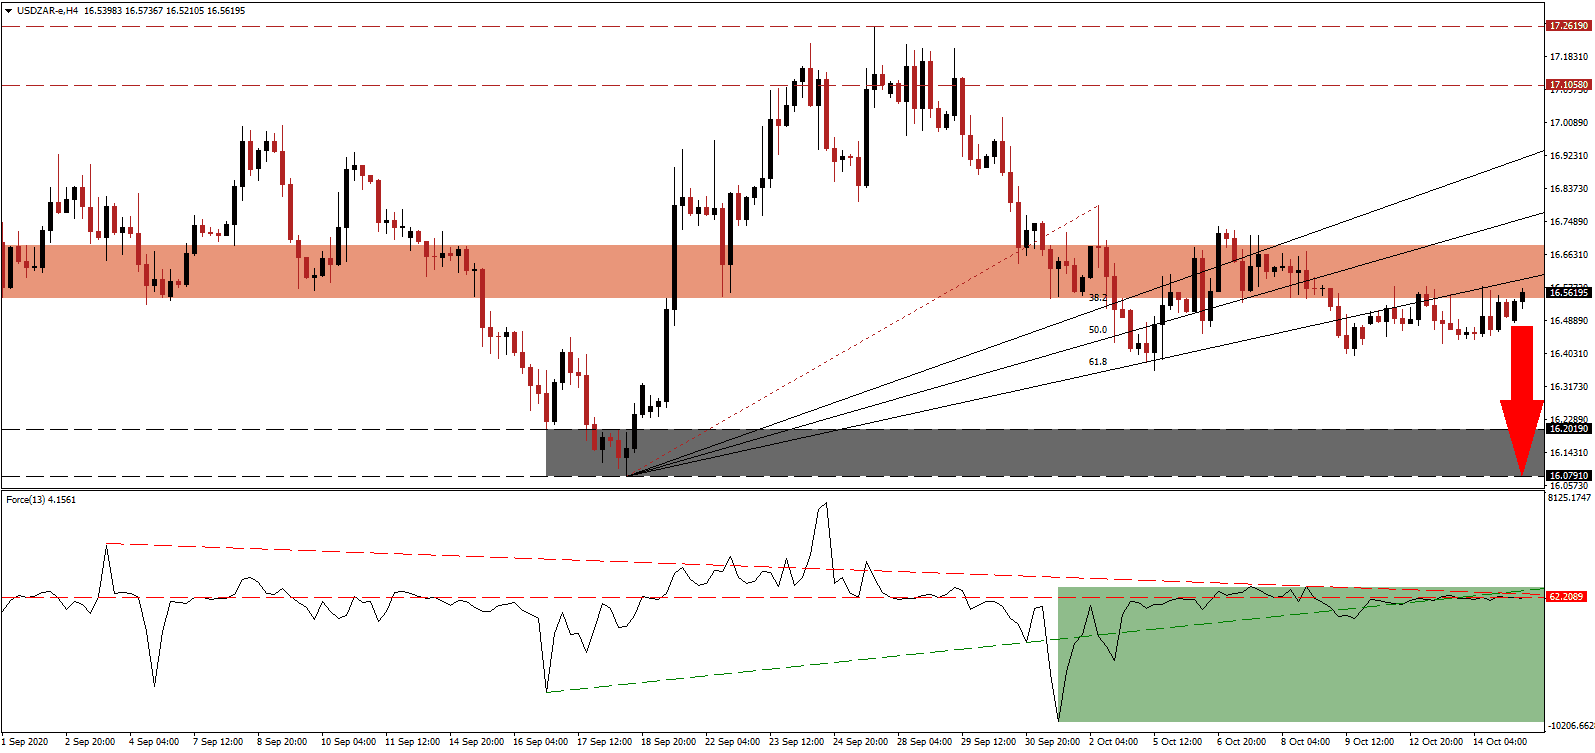Click the 16.40310 price scale value
Viewport: 1595px width, 753px height.
(1568, 354)
